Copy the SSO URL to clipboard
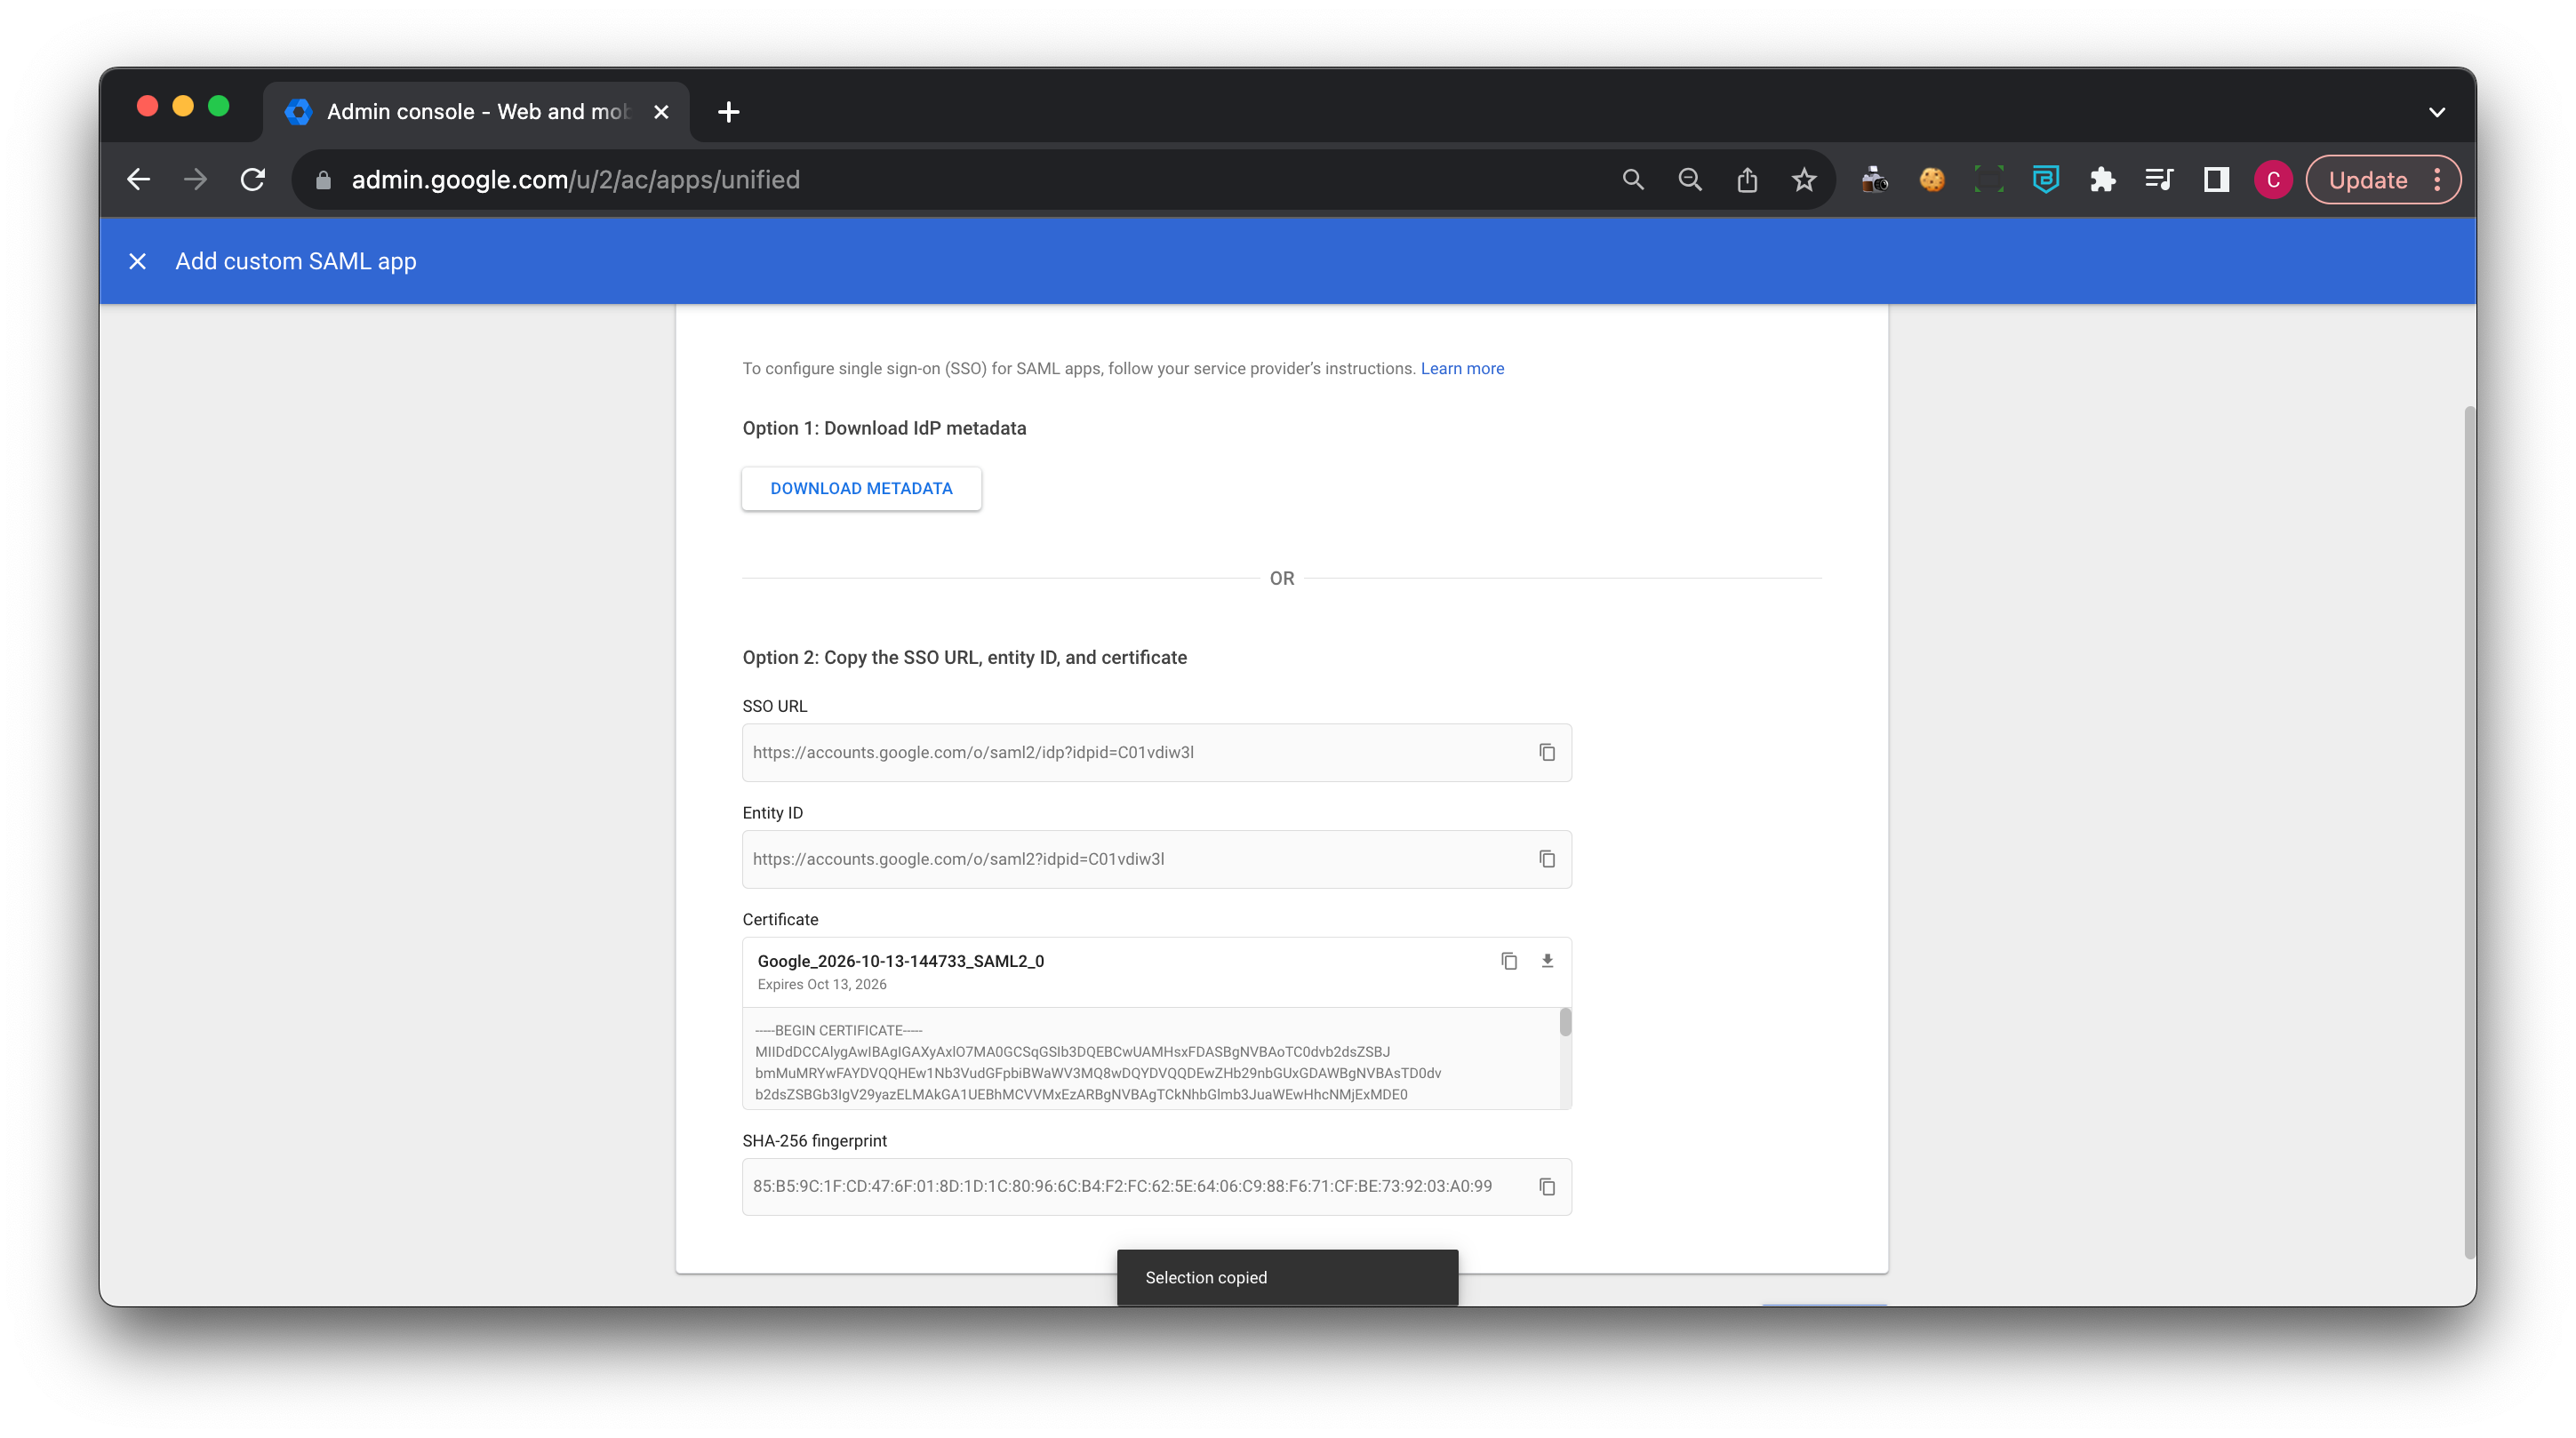The width and height of the screenshot is (2576, 1438). pos(1546,752)
